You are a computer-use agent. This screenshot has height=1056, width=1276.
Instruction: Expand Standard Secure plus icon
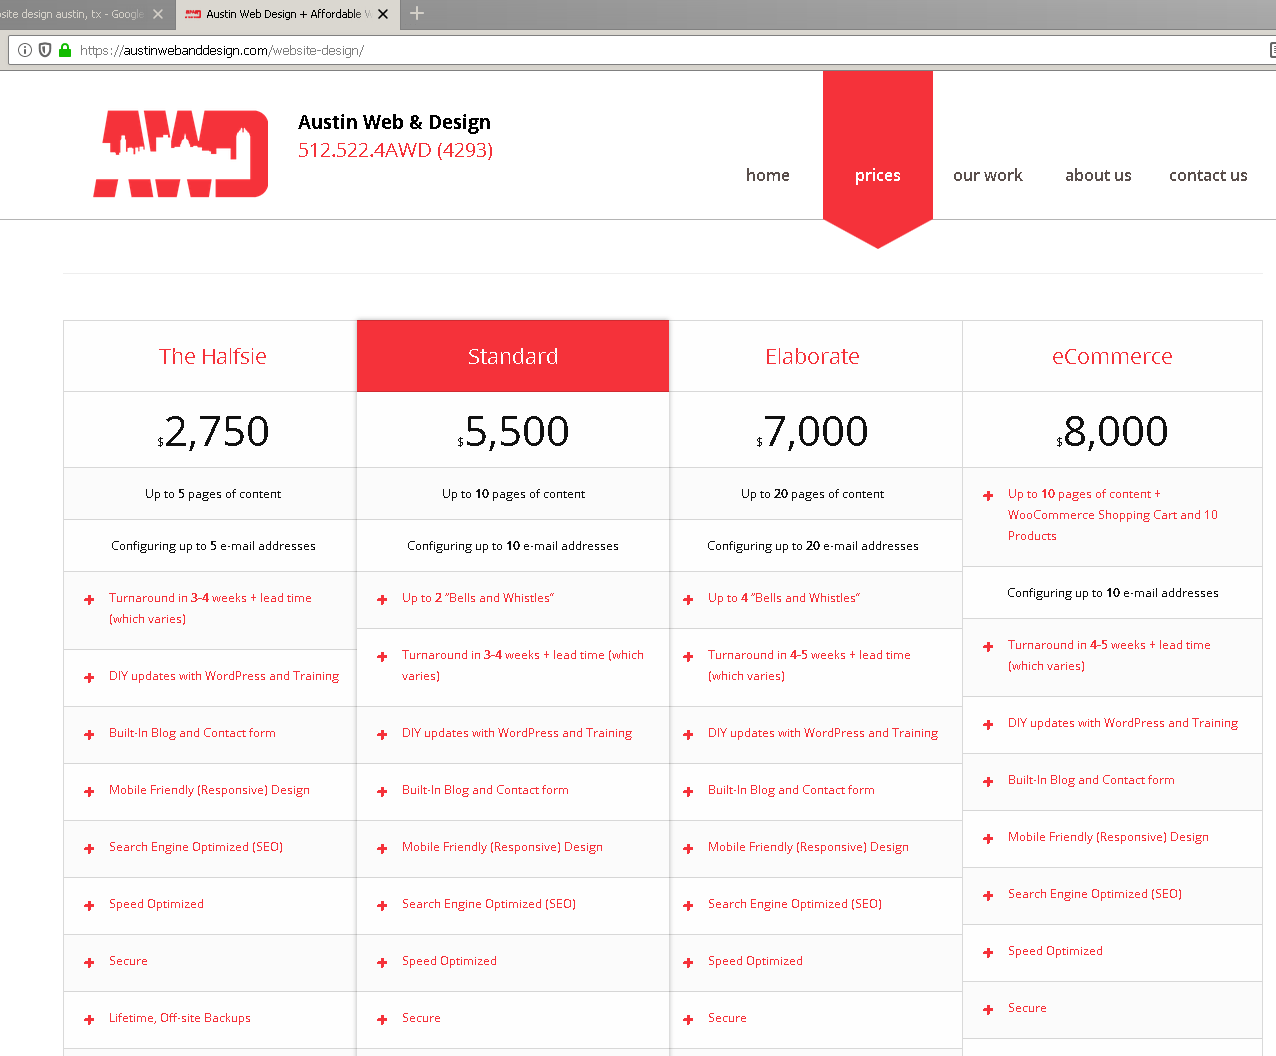tap(382, 1019)
